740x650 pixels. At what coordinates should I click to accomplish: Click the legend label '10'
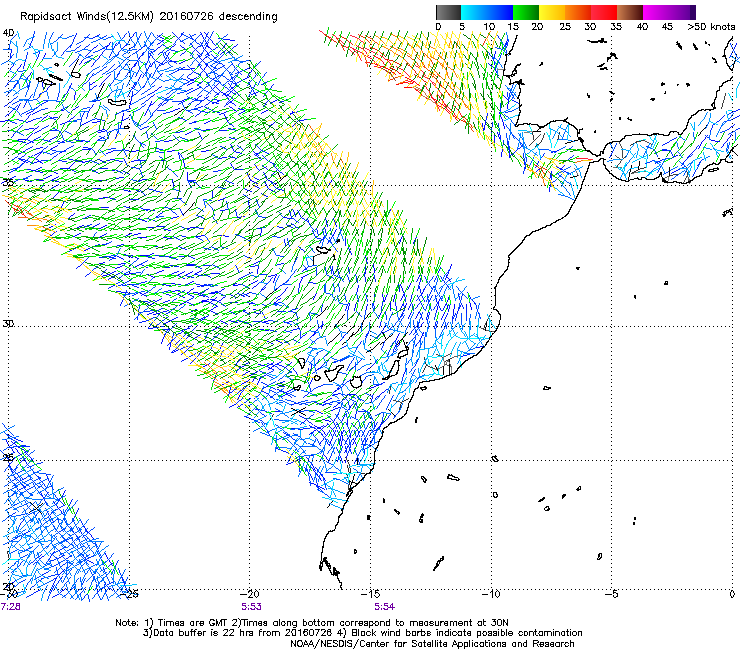[x=489, y=27]
